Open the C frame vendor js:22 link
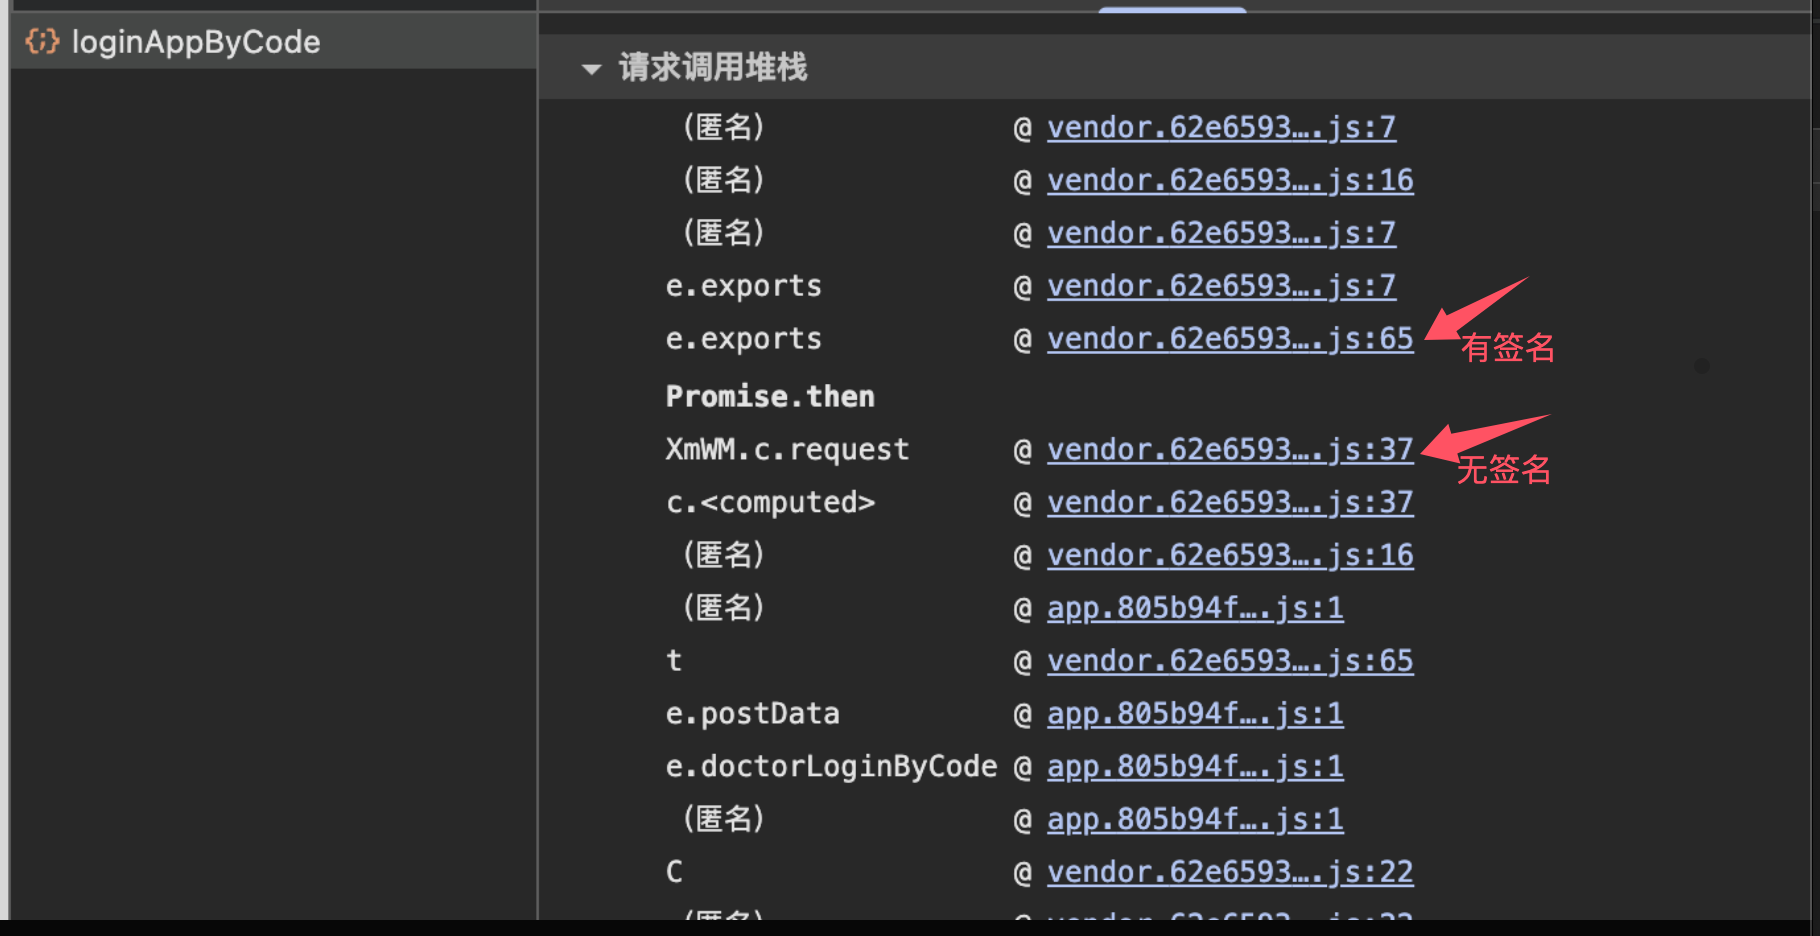The image size is (1820, 936). pos(1229,873)
